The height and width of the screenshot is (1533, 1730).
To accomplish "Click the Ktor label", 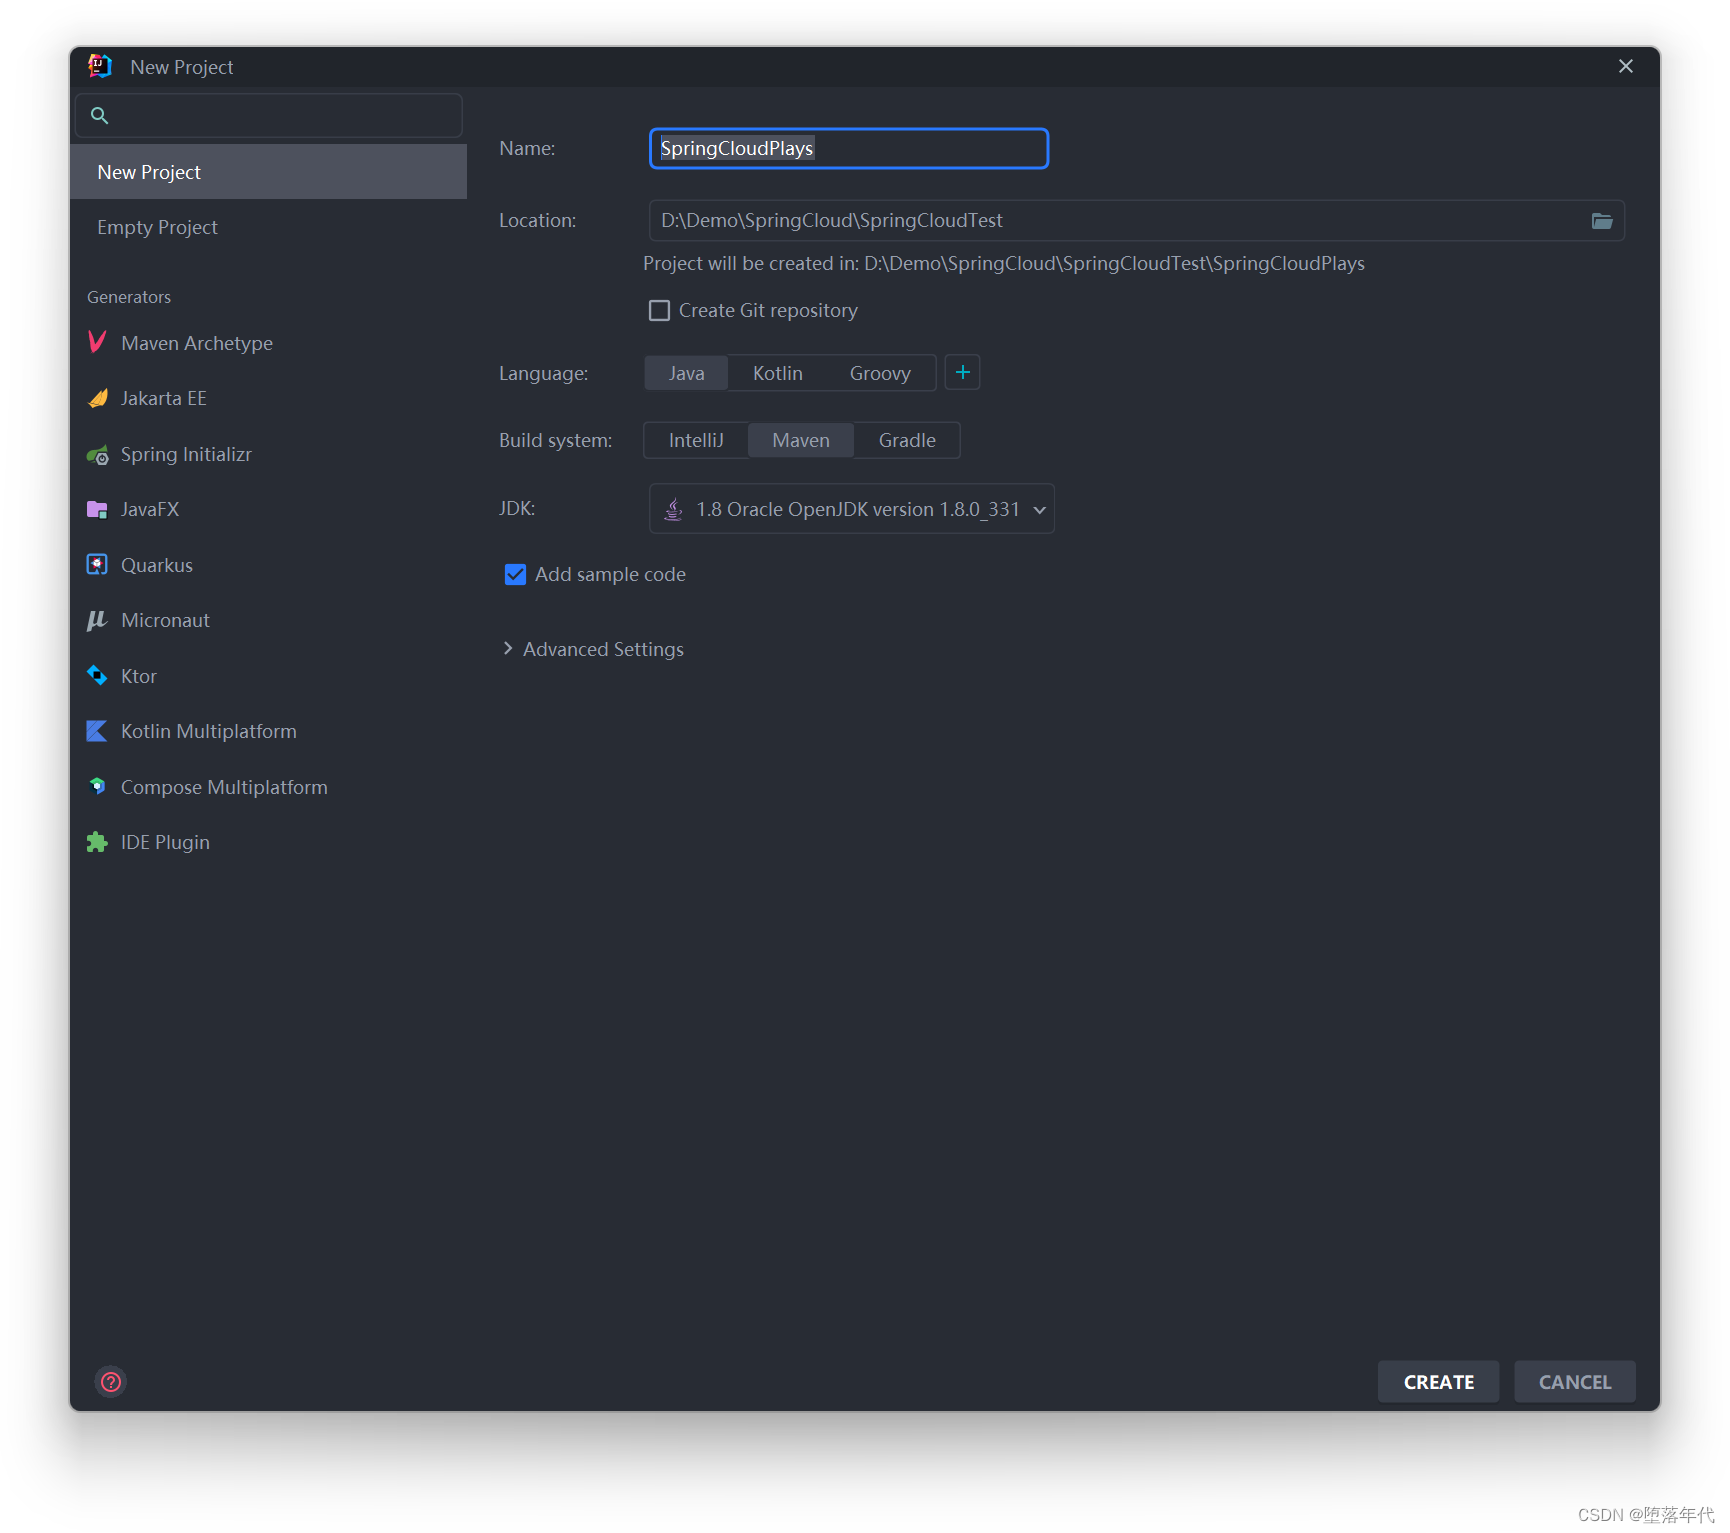I will pyautogui.click(x=139, y=676).
